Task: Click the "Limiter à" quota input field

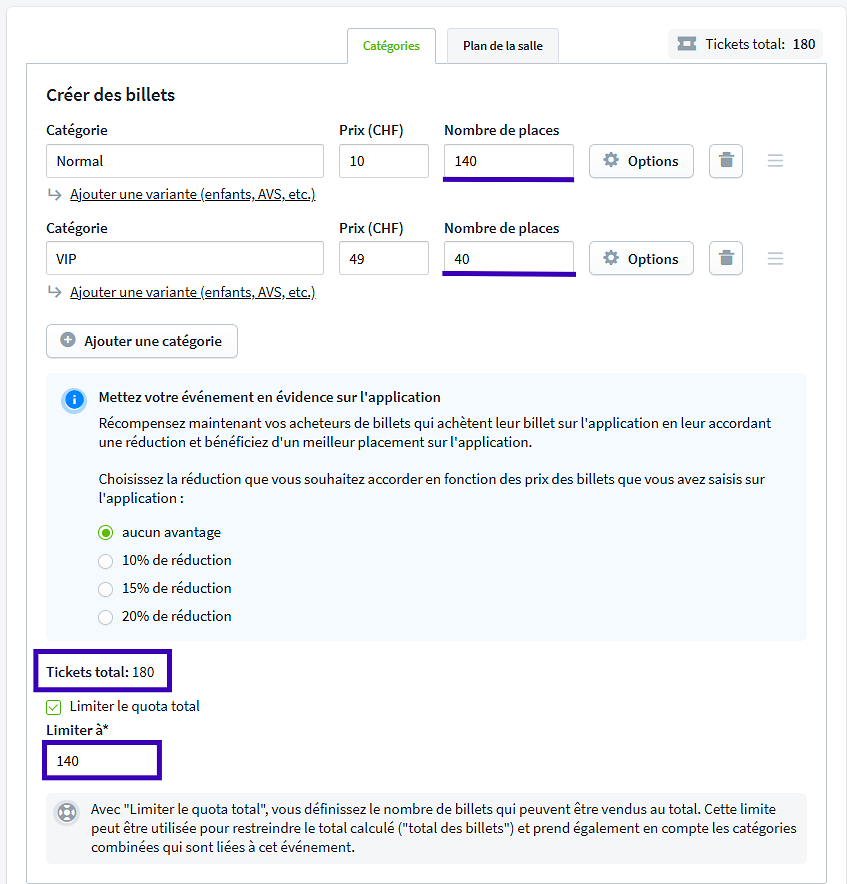Action: [102, 761]
